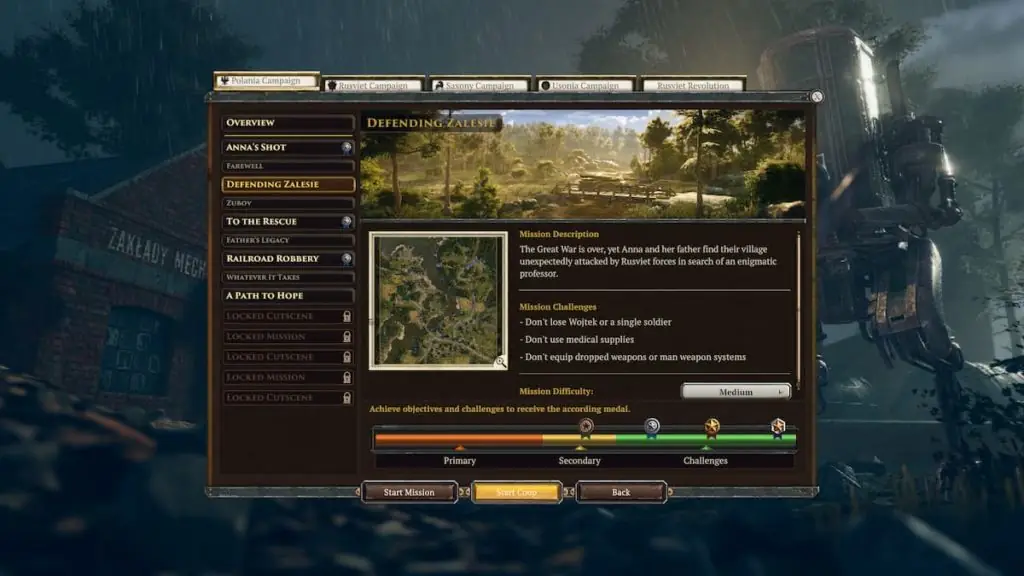
Task: Select the A Path to Hope mission
Action: click(x=288, y=296)
